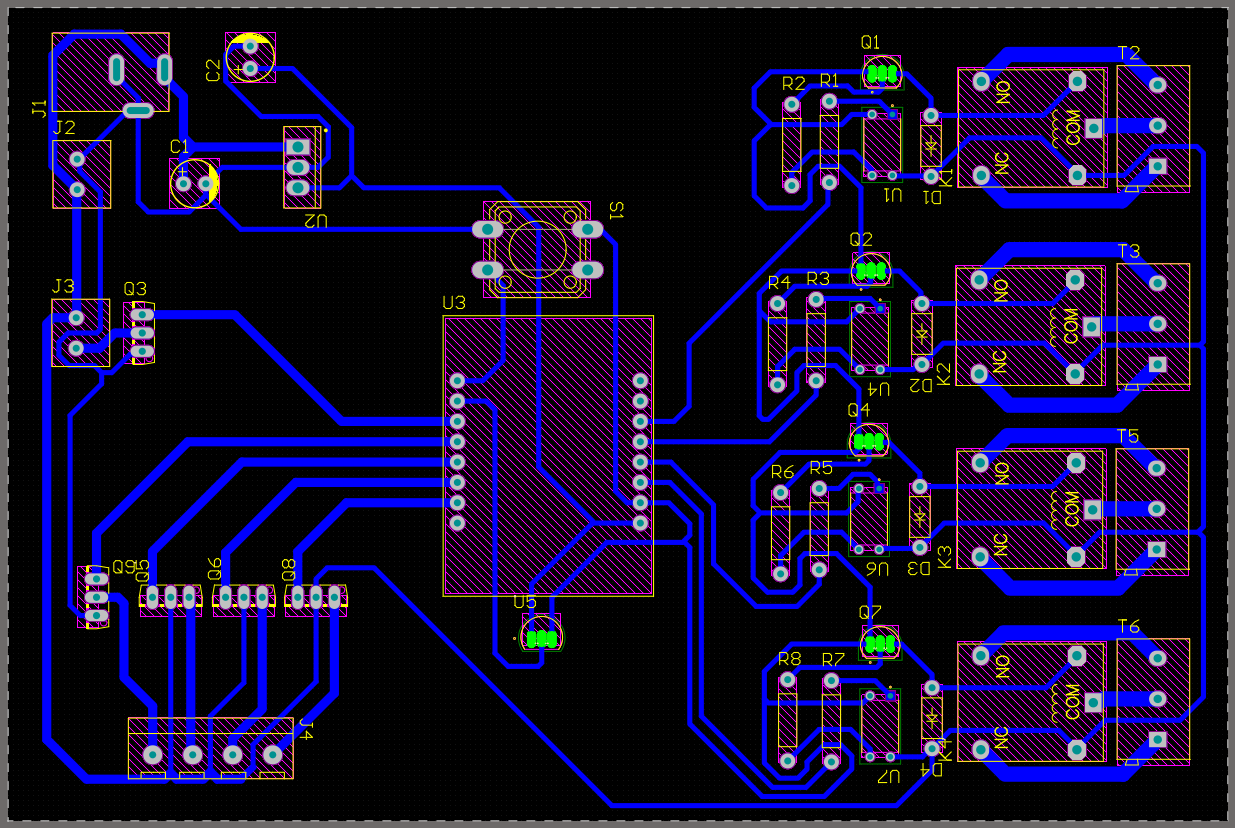The height and width of the screenshot is (828, 1235).
Task: Click capacitor C1 footprint
Action: coord(195,183)
